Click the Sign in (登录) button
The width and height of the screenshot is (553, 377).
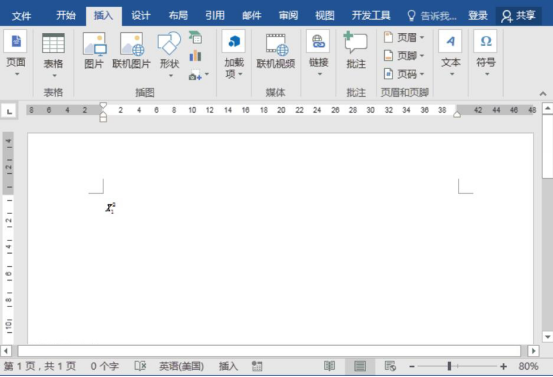pos(478,16)
